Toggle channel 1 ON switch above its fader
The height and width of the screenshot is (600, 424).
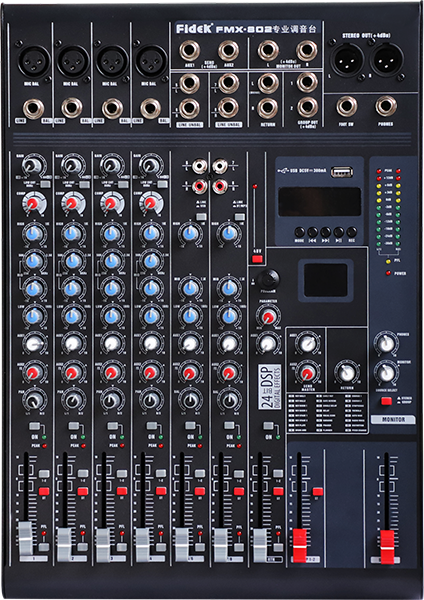(35, 426)
